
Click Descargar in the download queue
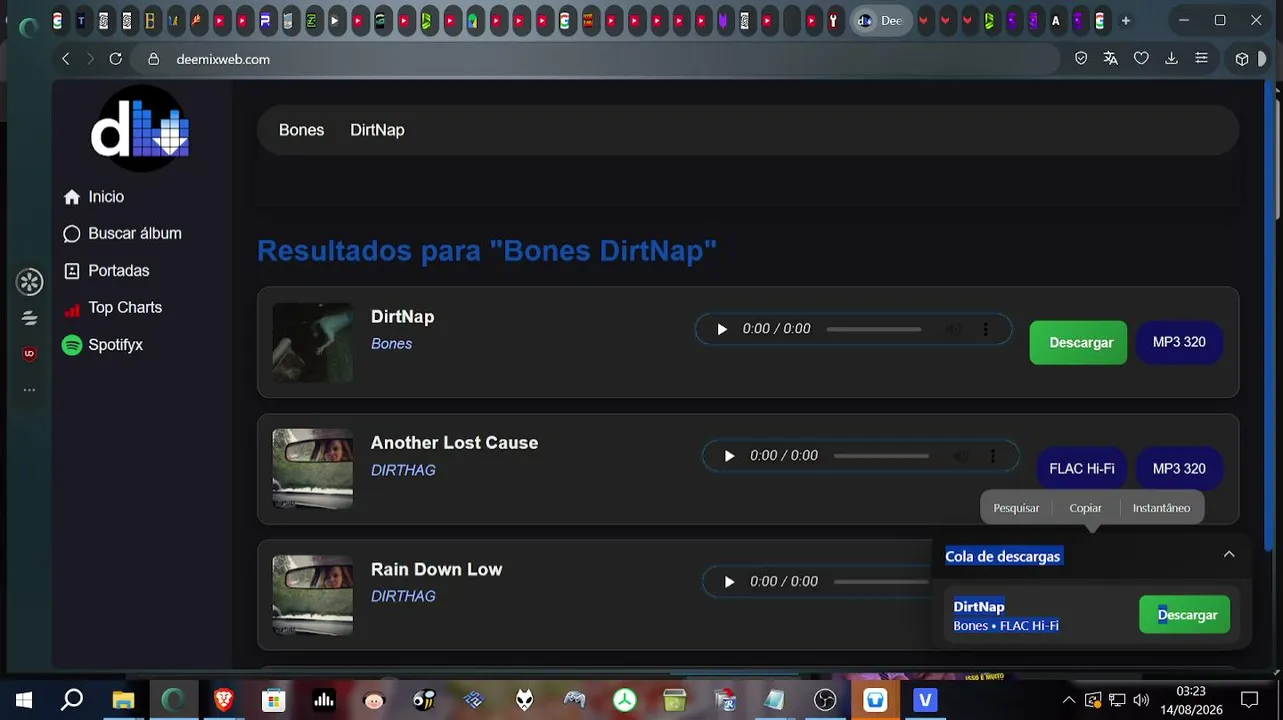point(1185,615)
